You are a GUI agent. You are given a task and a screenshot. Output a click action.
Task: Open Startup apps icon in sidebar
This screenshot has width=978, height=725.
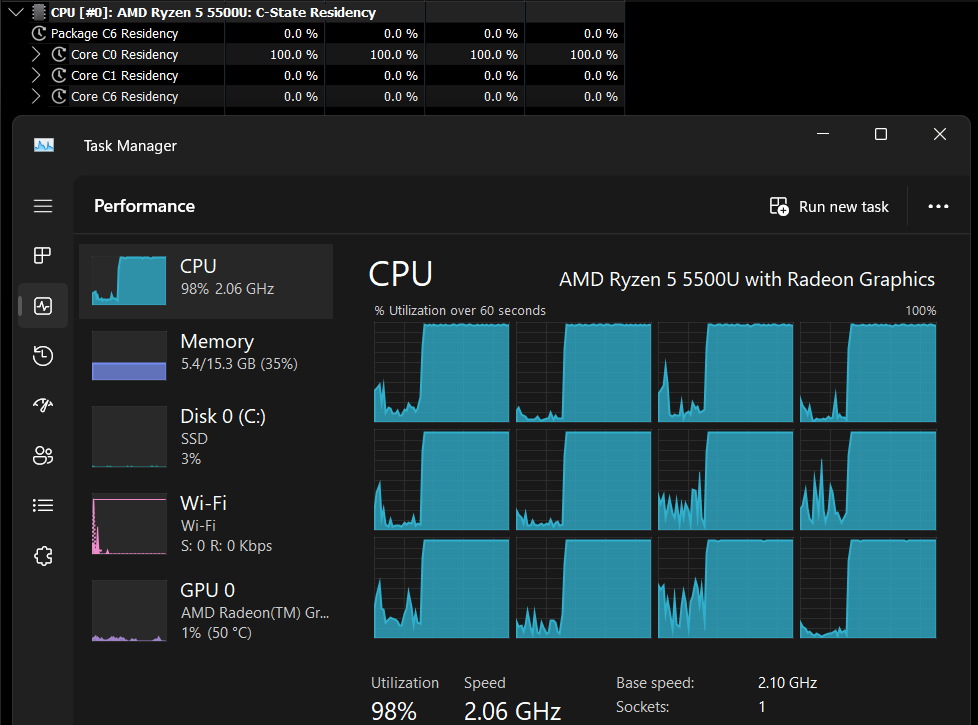click(43, 405)
